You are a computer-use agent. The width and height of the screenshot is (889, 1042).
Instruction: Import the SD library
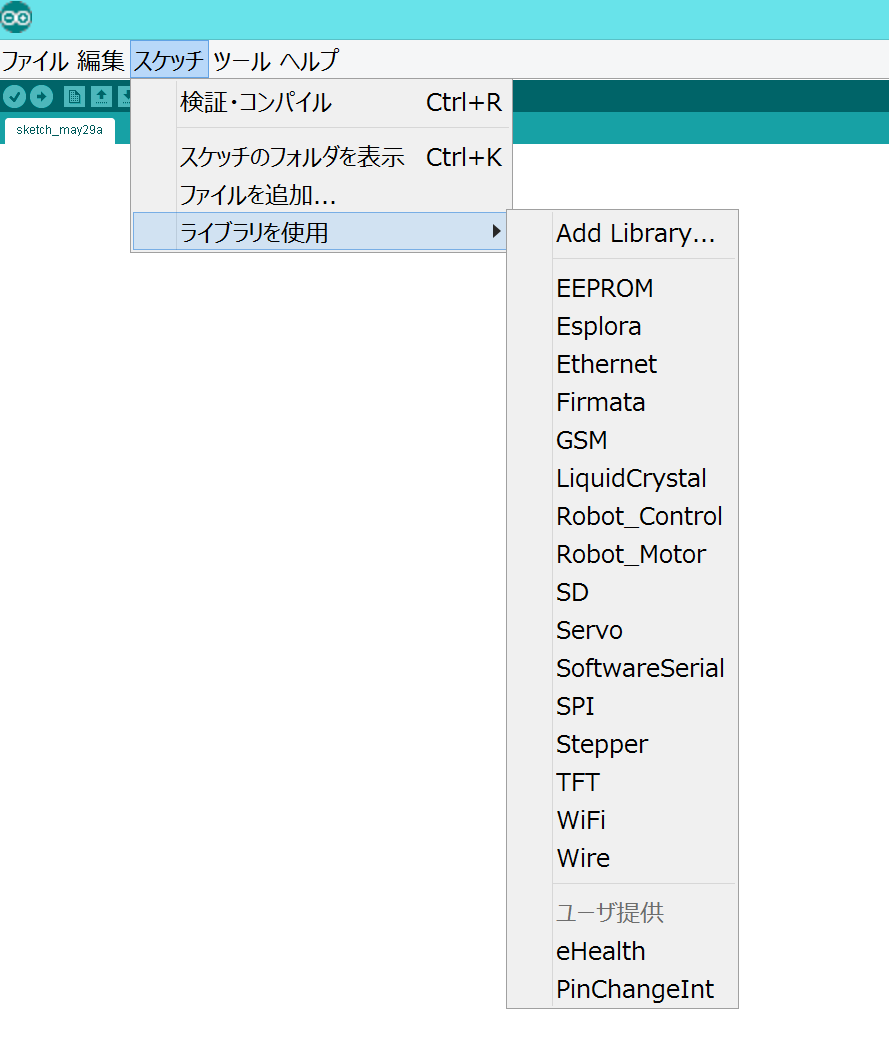coord(572,592)
